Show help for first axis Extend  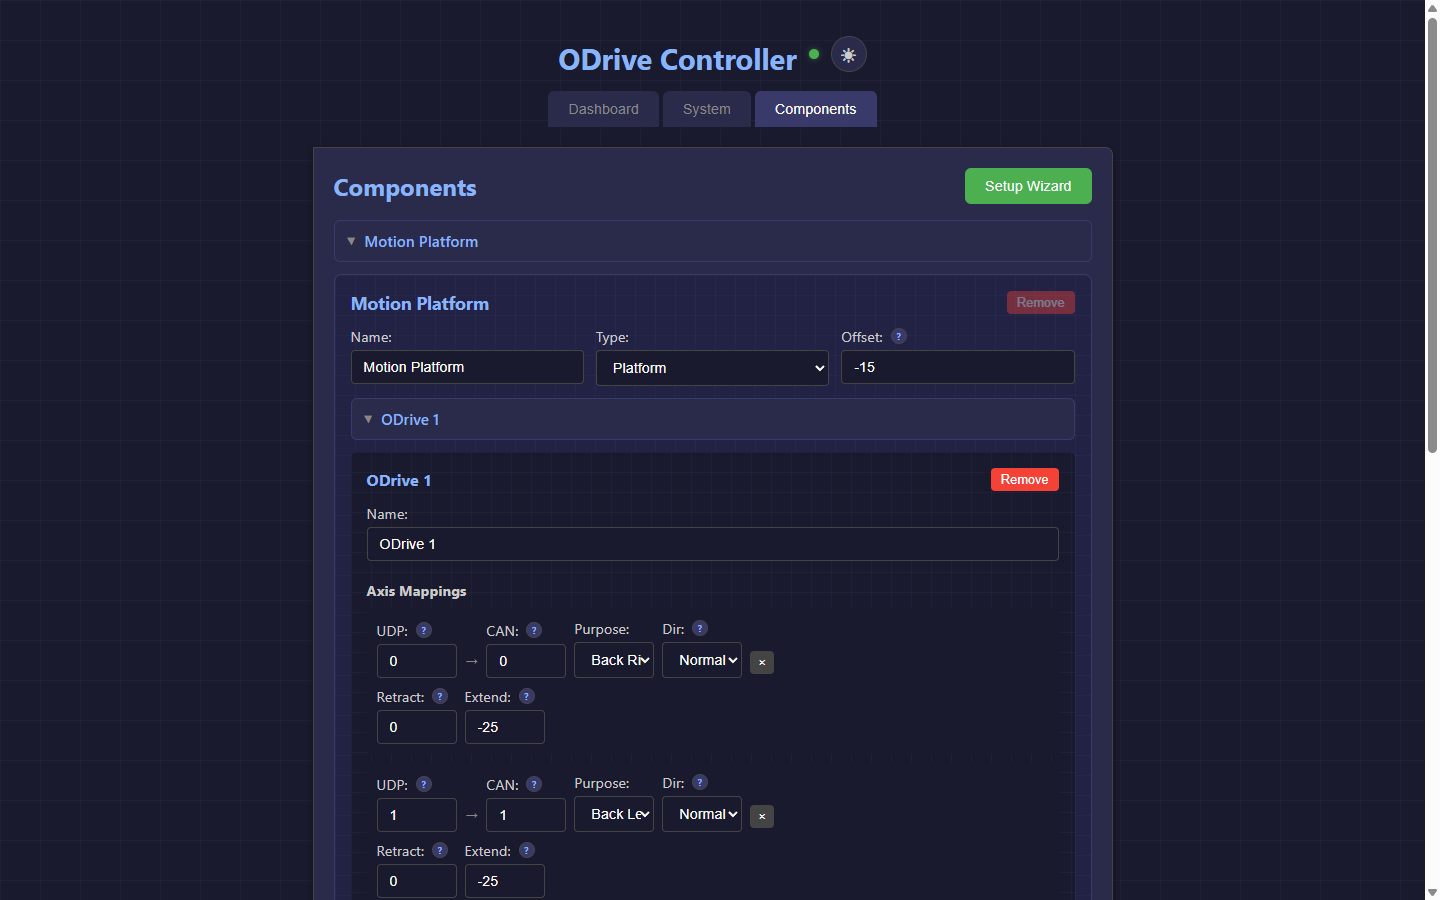coord(527,696)
